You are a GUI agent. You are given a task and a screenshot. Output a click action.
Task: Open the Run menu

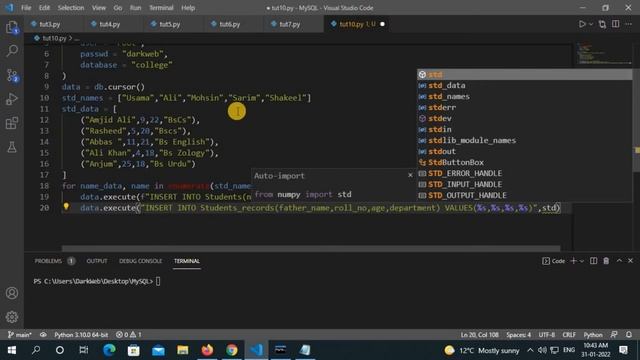[135, 8]
